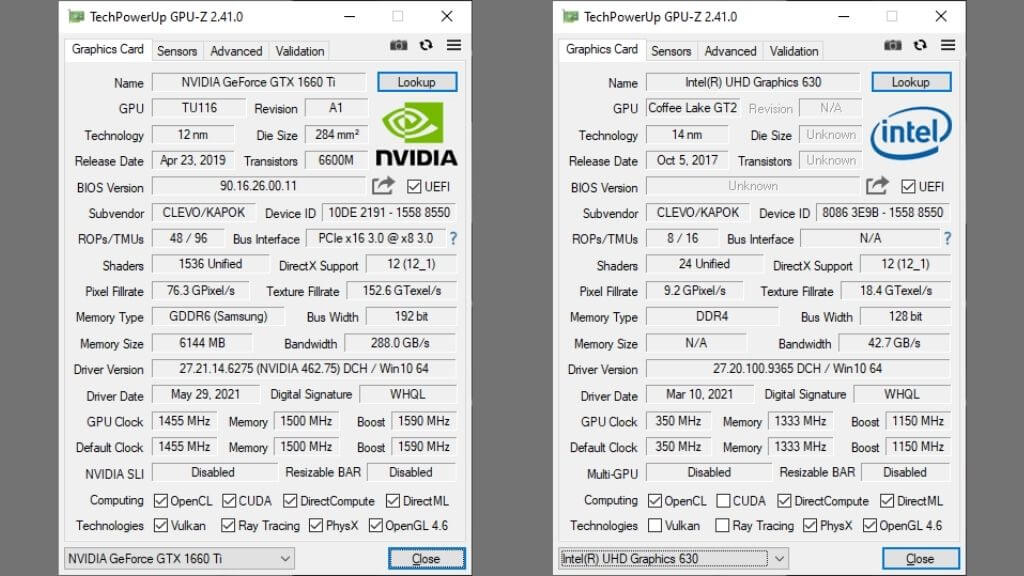
Task: Click the Device ID field 8086 3E9B - 1558 8550
Action: tap(883, 213)
